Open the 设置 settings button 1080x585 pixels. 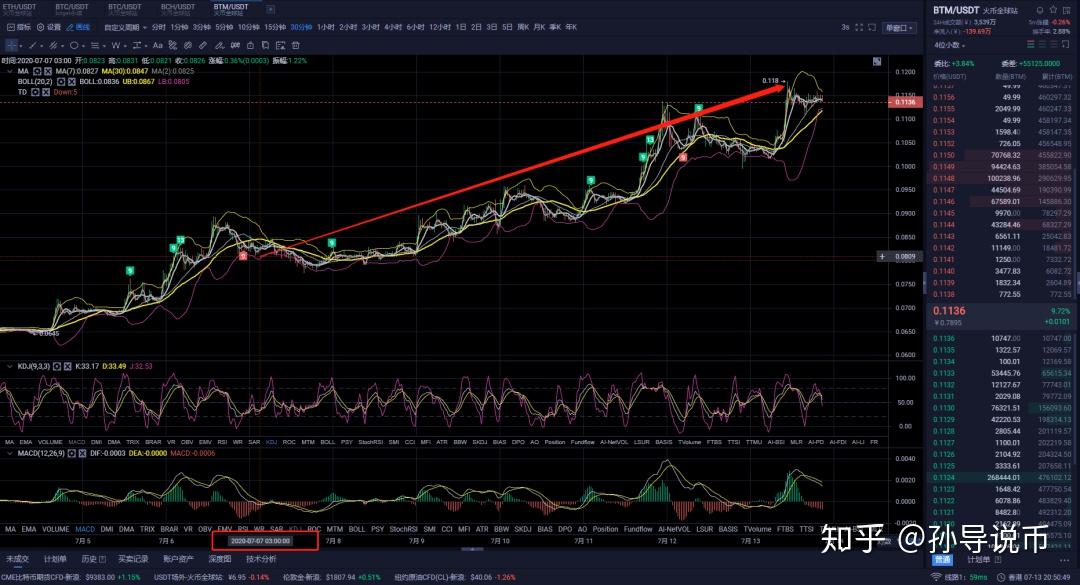point(49,28)
